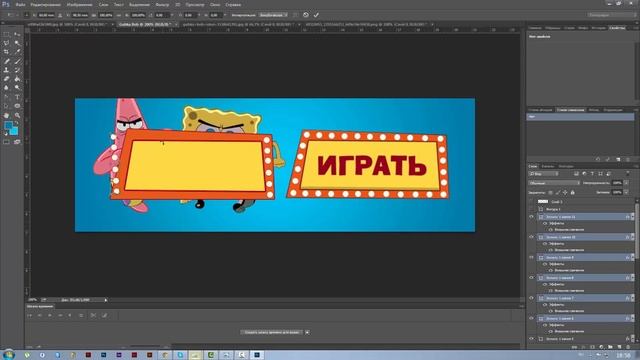The height and width of the screenshot is (360, 640).
Task: Show the Фигура 1 layer
Action: tap(531, 209)
